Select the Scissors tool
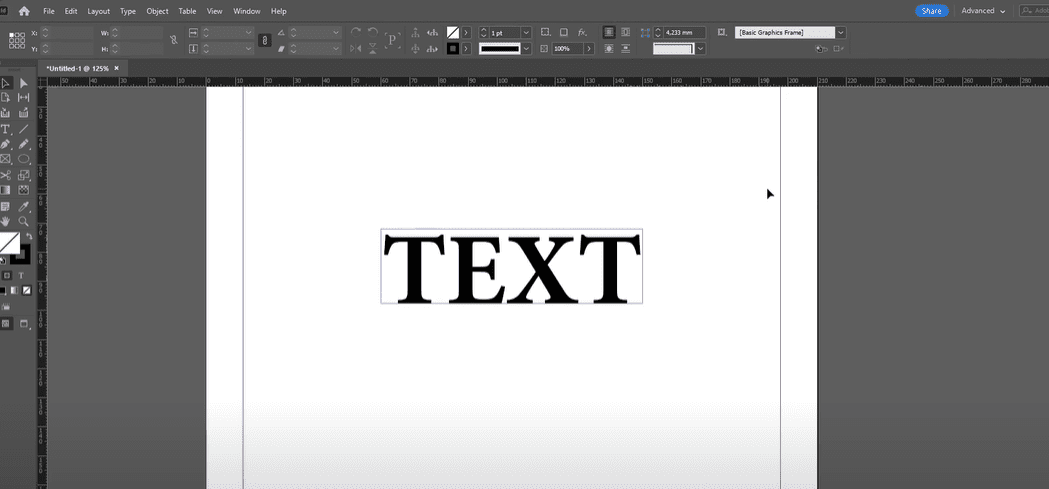The image size is (1049, 489). pyautogui.click(x=5, y=175)
